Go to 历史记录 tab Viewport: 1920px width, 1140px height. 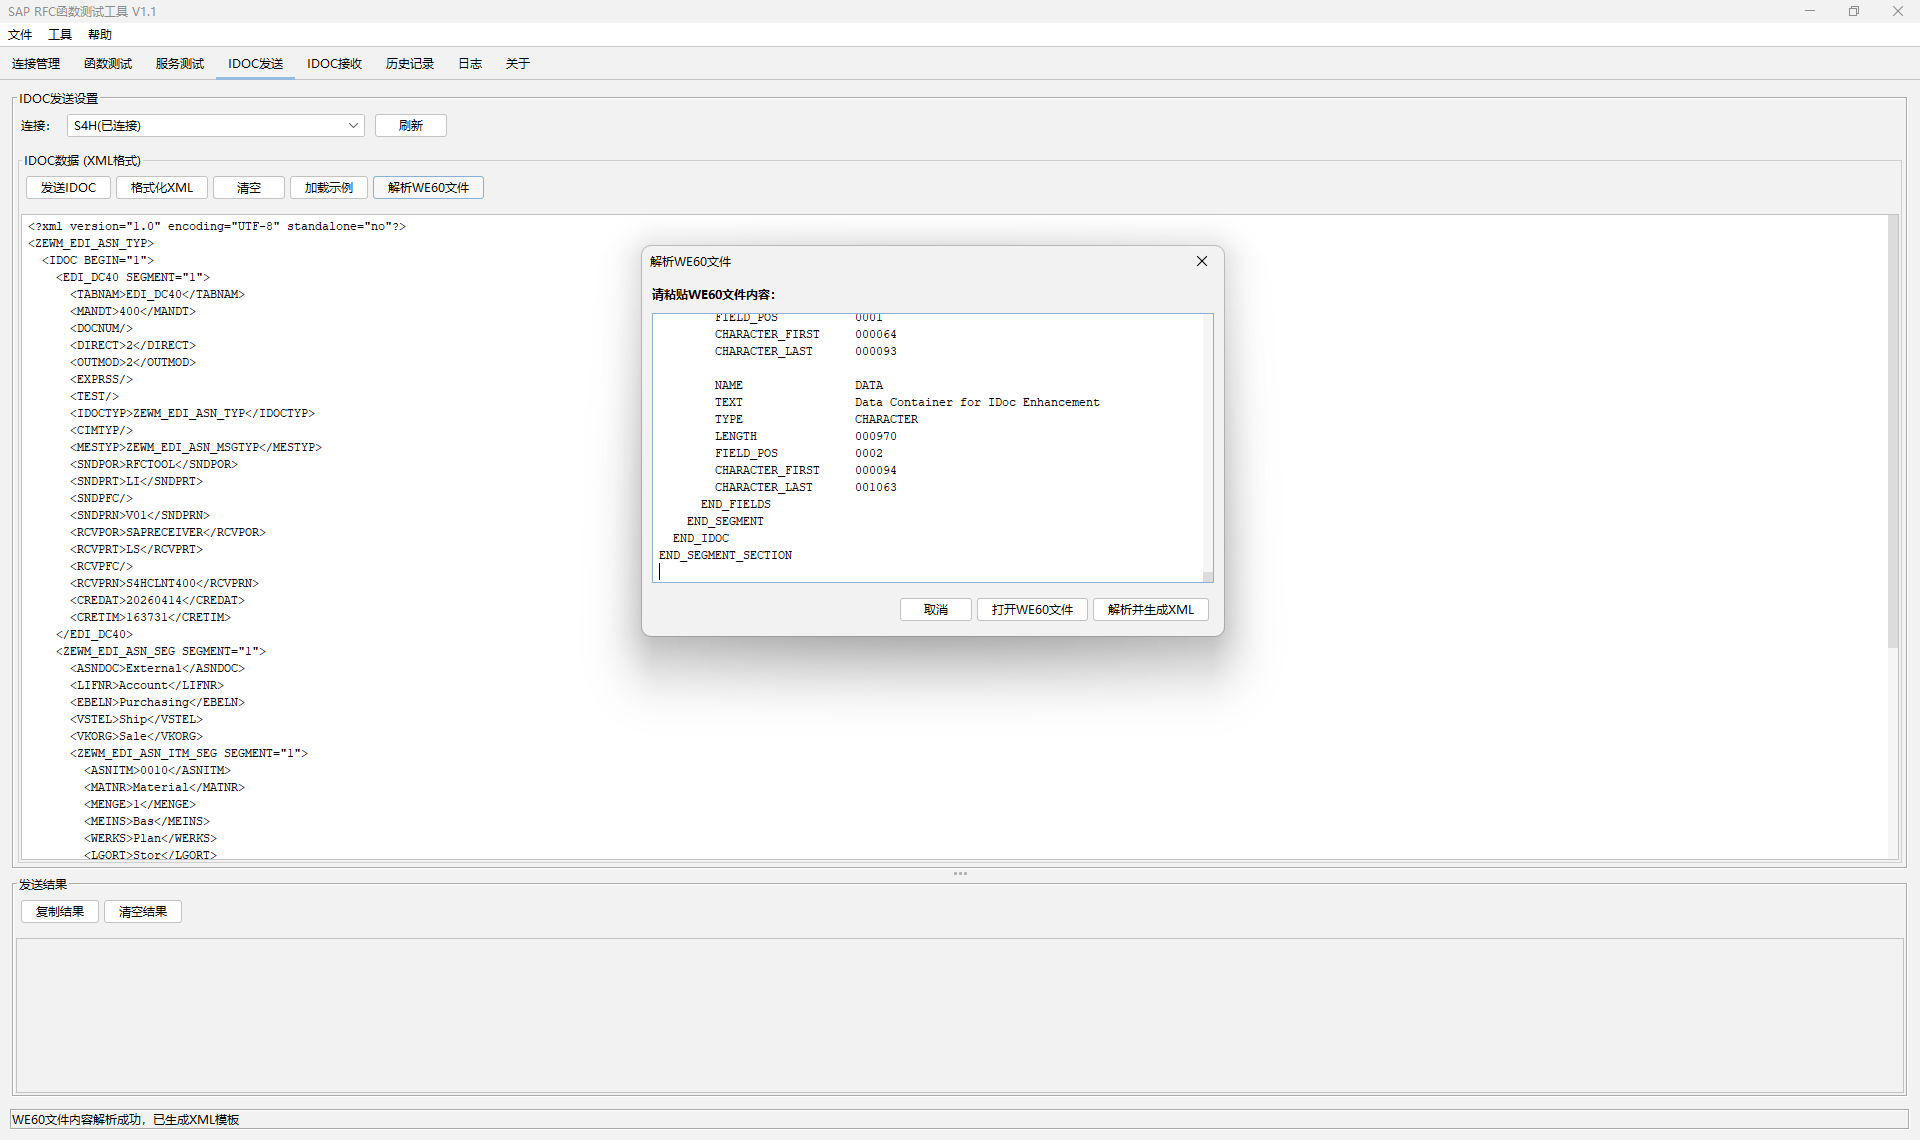(409, 63)
